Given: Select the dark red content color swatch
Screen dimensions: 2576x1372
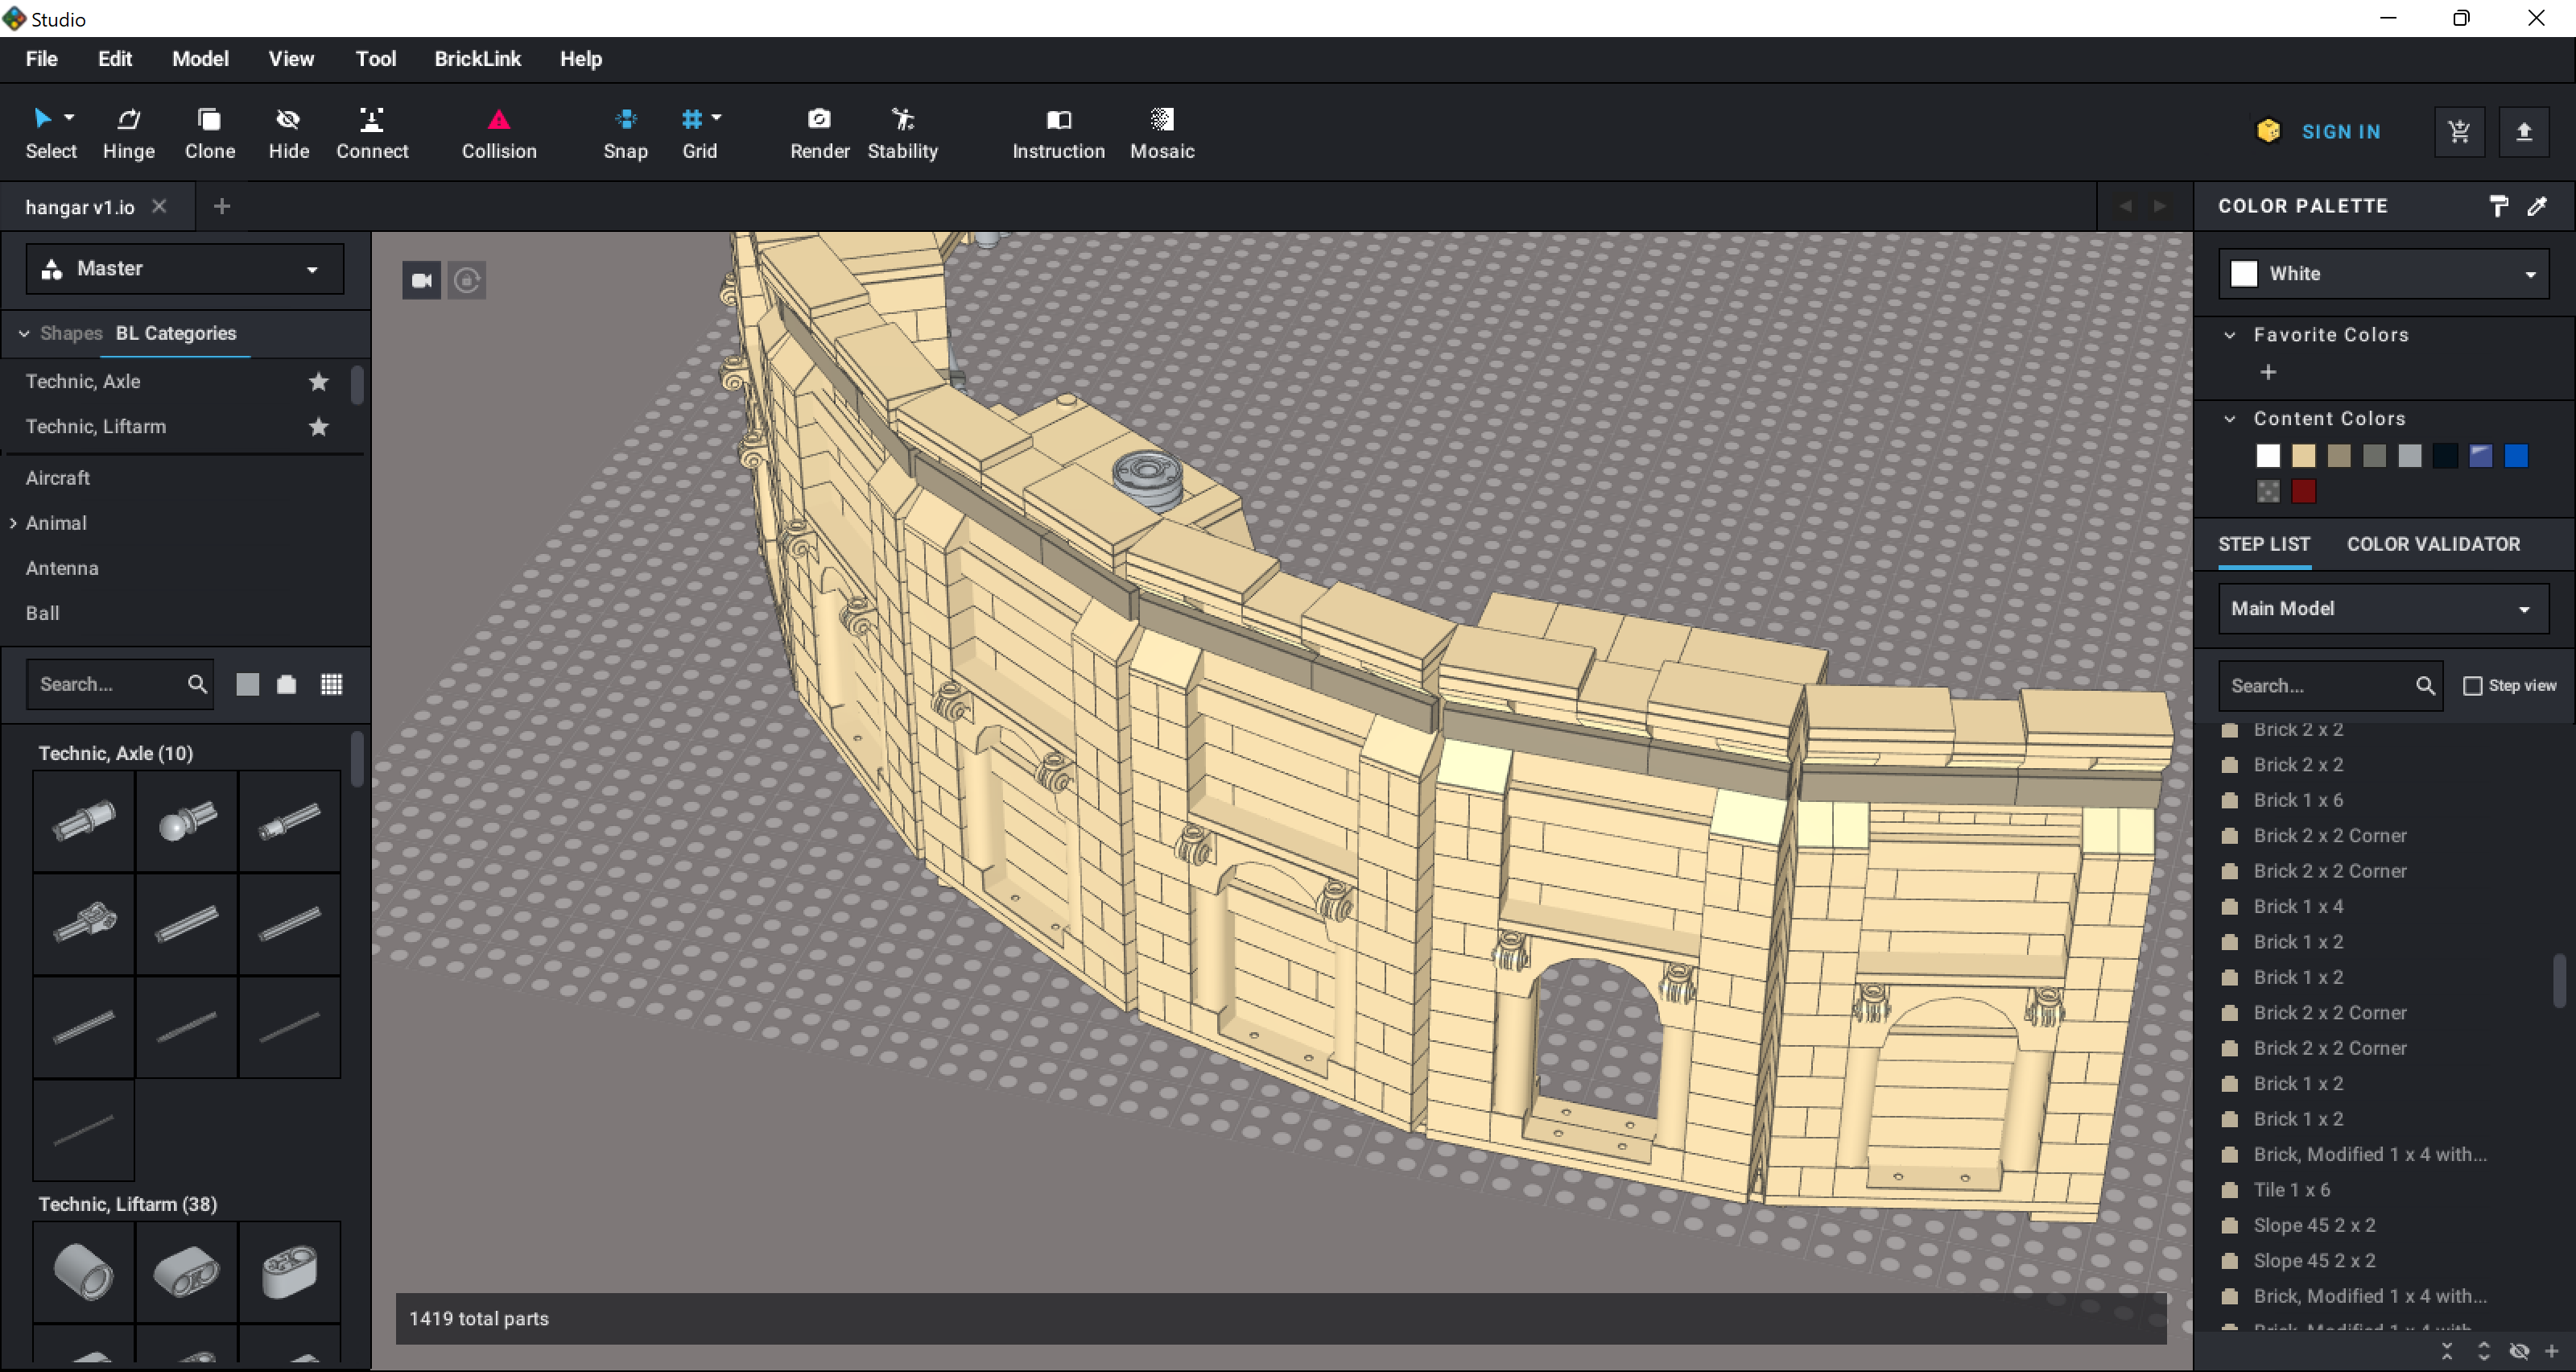Looking at the screenshot, I should pyautogui.click(x=2303, y=491).
